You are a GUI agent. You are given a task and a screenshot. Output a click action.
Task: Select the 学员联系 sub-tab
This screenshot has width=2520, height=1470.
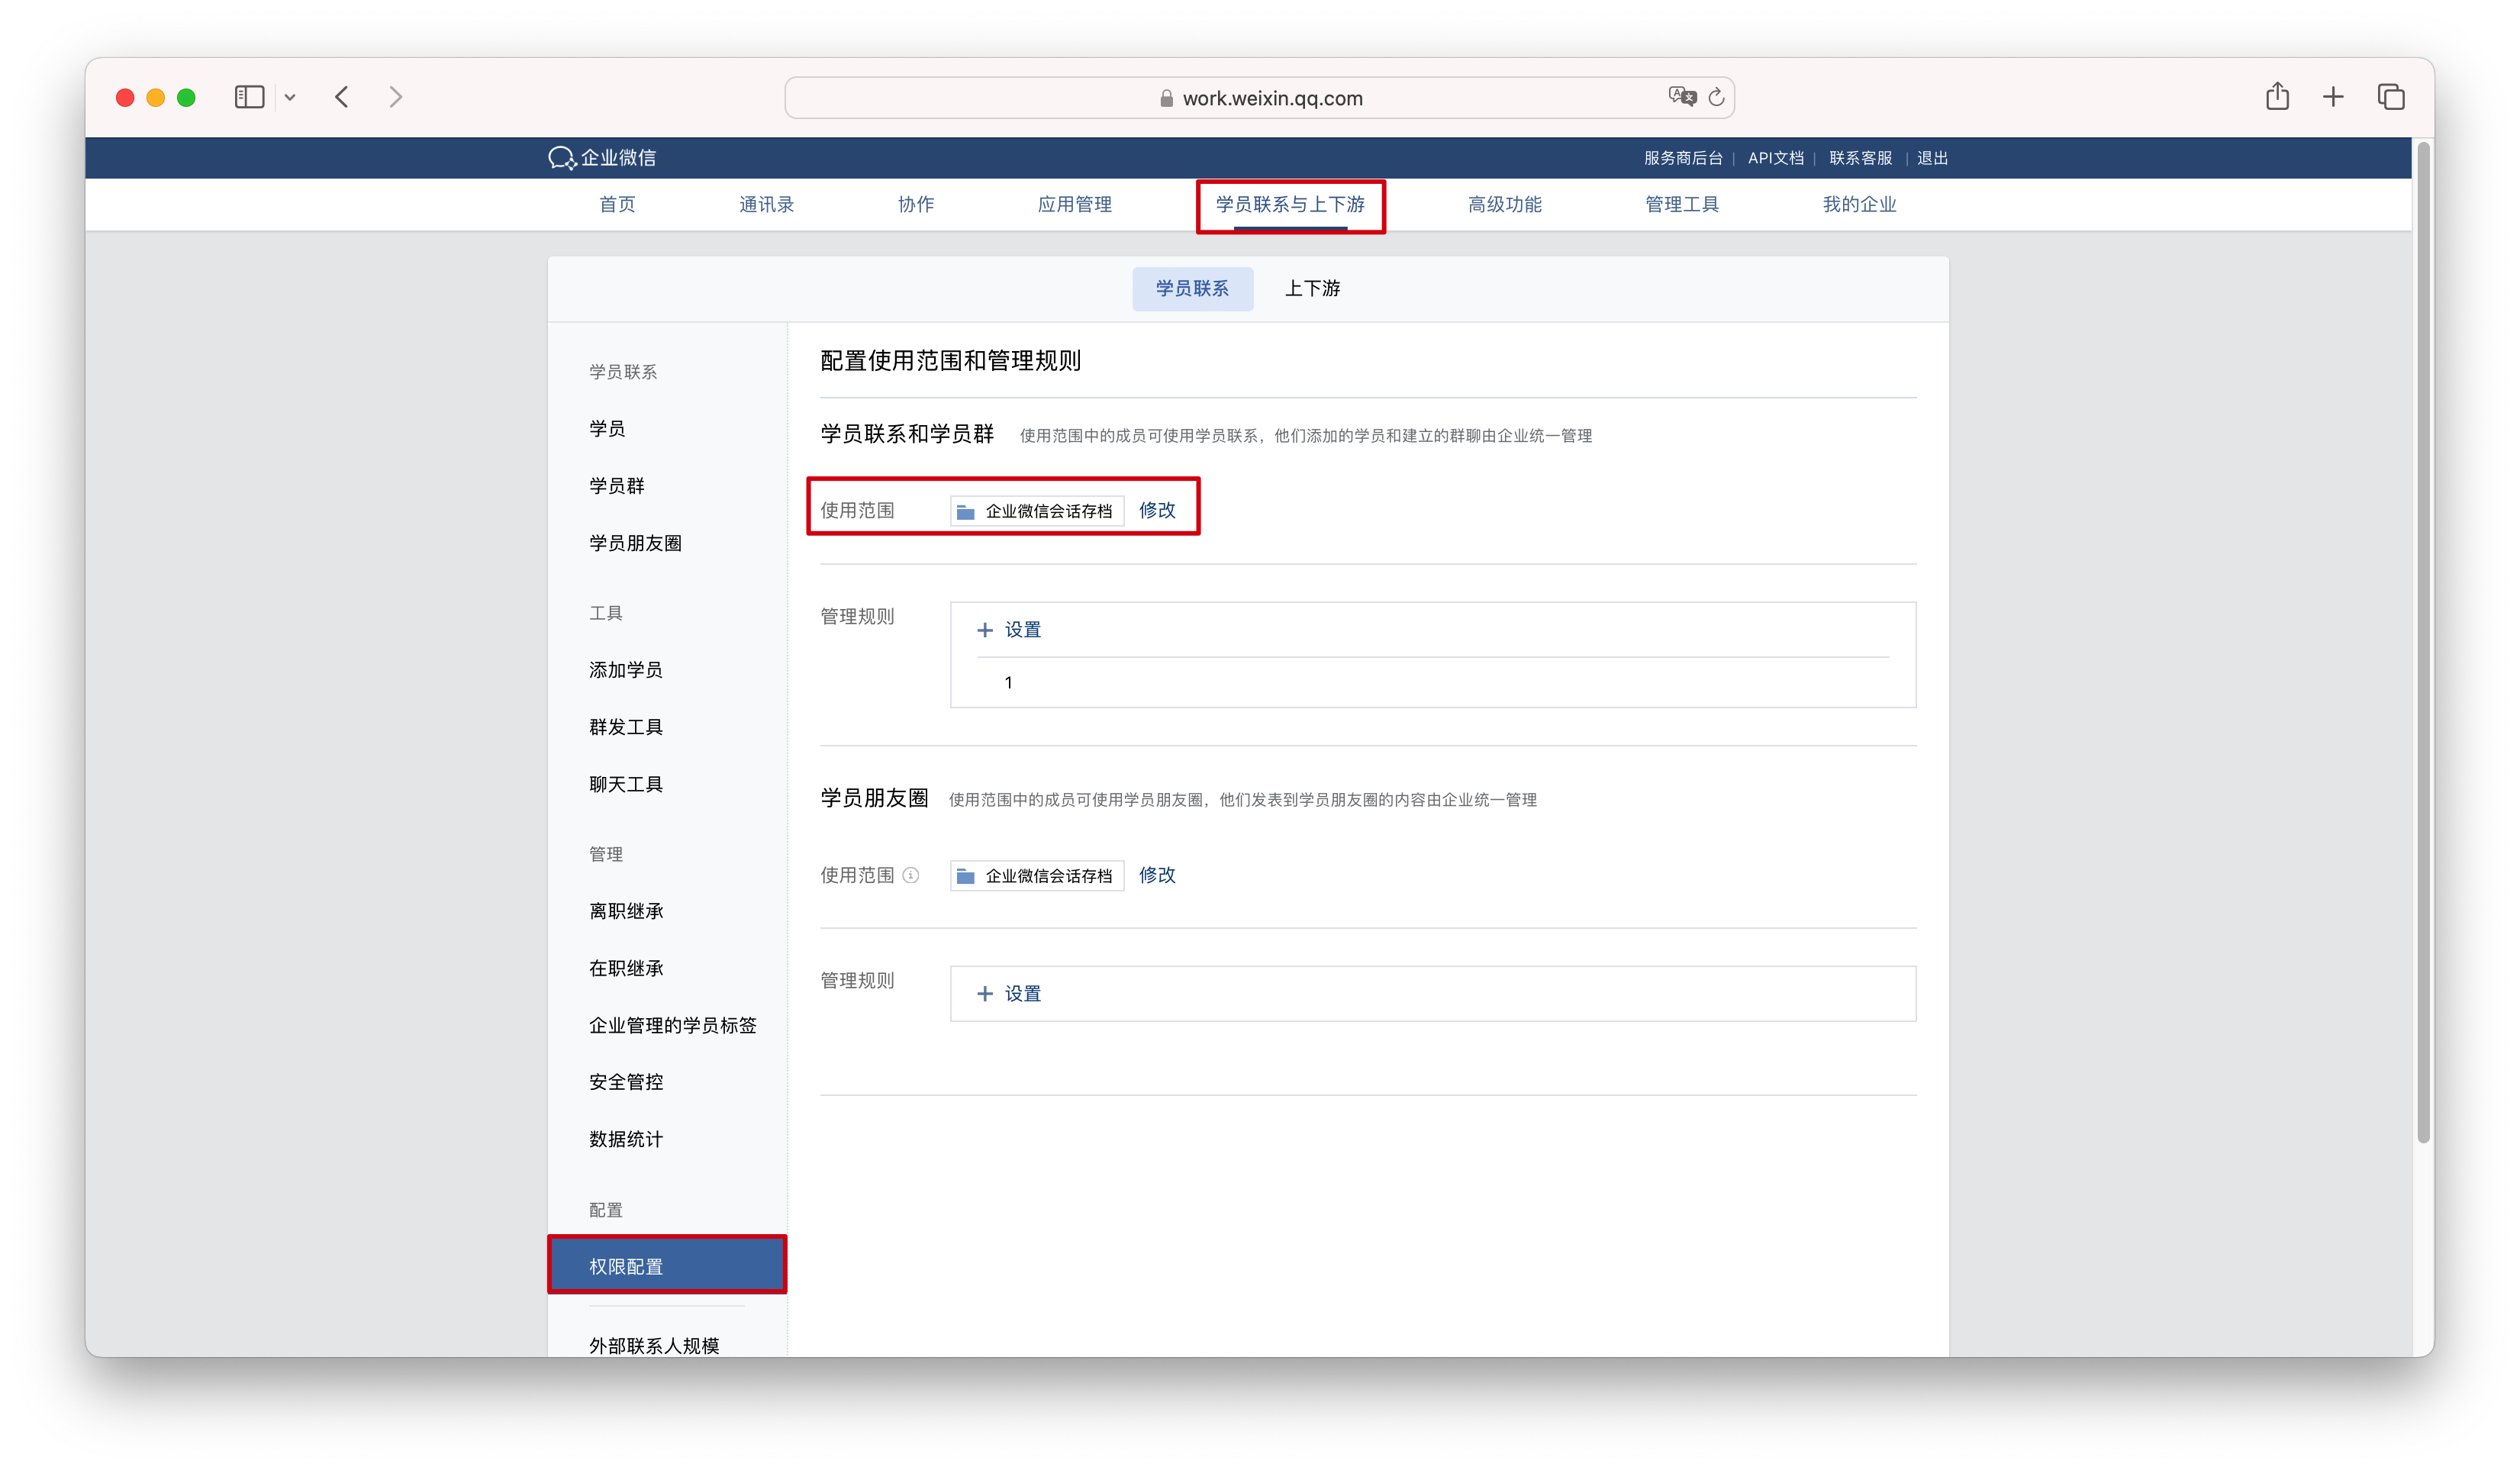point(1192,288)
